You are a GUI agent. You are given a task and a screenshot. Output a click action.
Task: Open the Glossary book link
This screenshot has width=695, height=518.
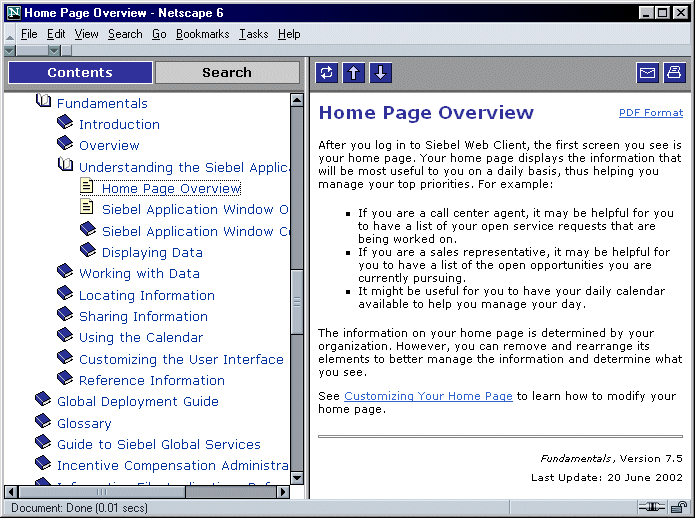pos(84,424)
